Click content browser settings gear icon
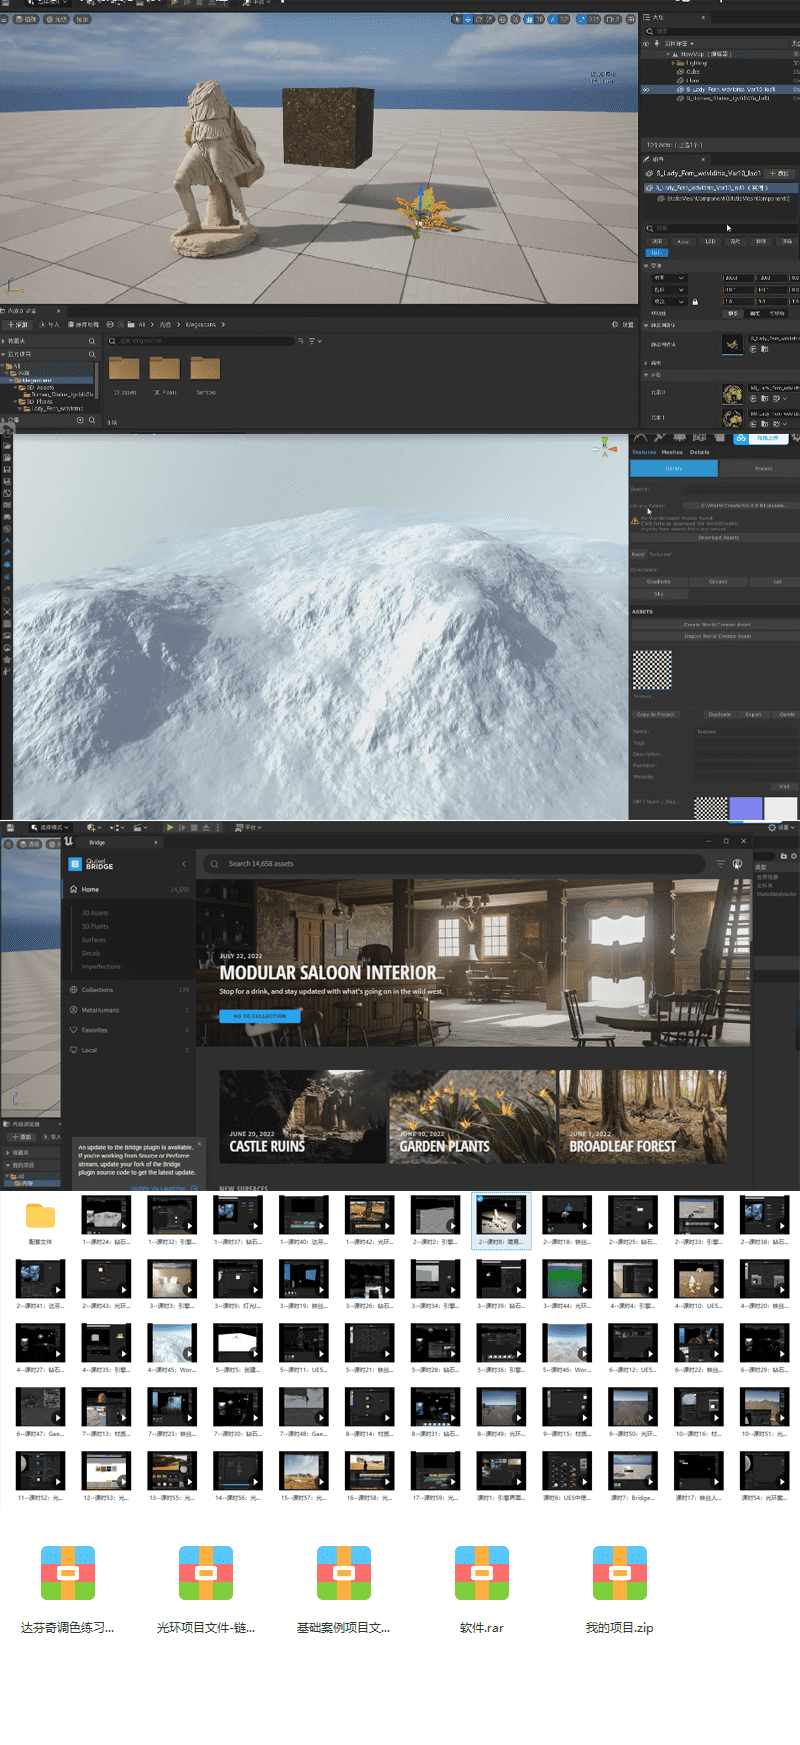Image resolution: width=800 pixels, height=1745 pixels. (616, 324)
